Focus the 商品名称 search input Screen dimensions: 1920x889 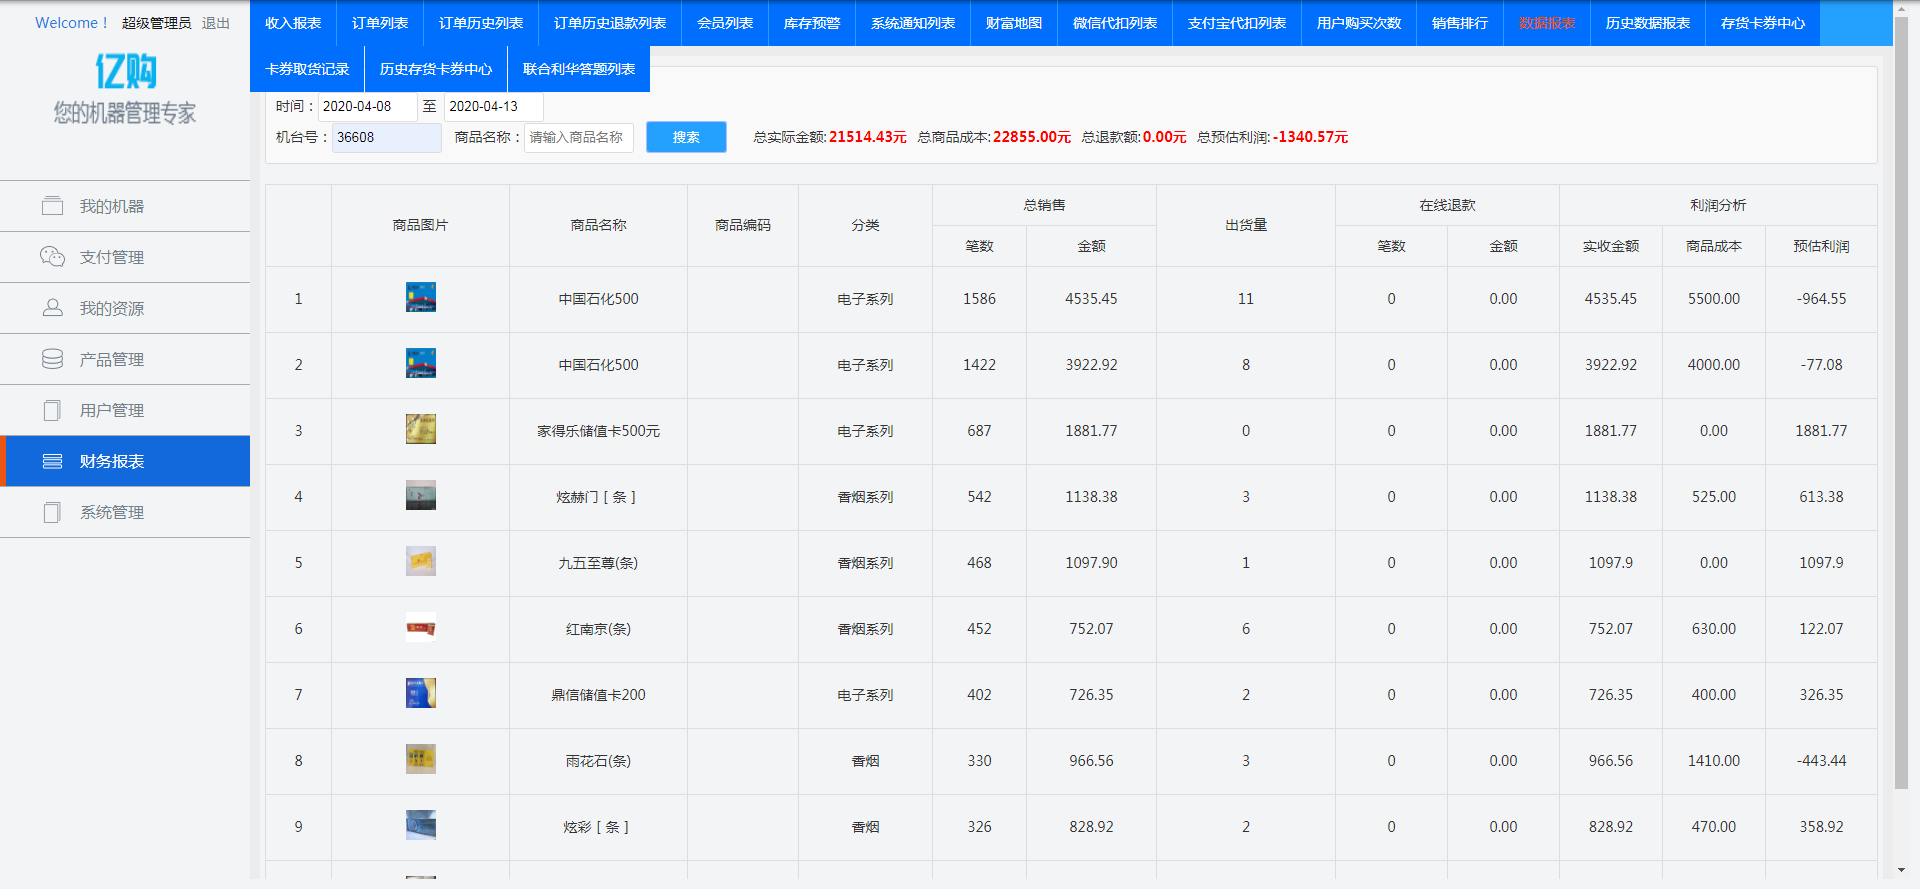click(x=578, y=137)
